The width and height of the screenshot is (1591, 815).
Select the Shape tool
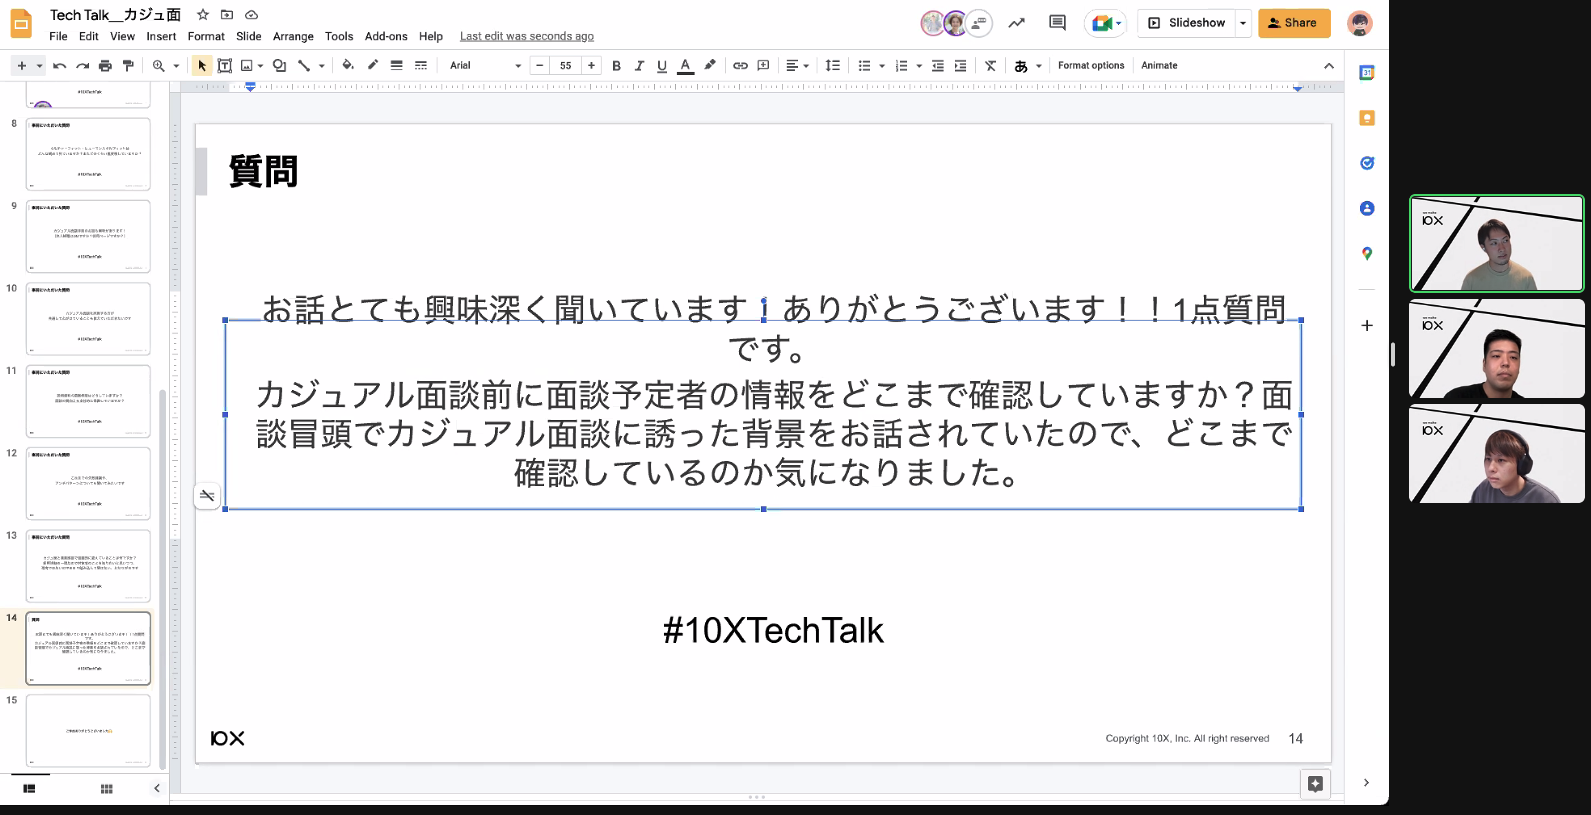(280, 66)
